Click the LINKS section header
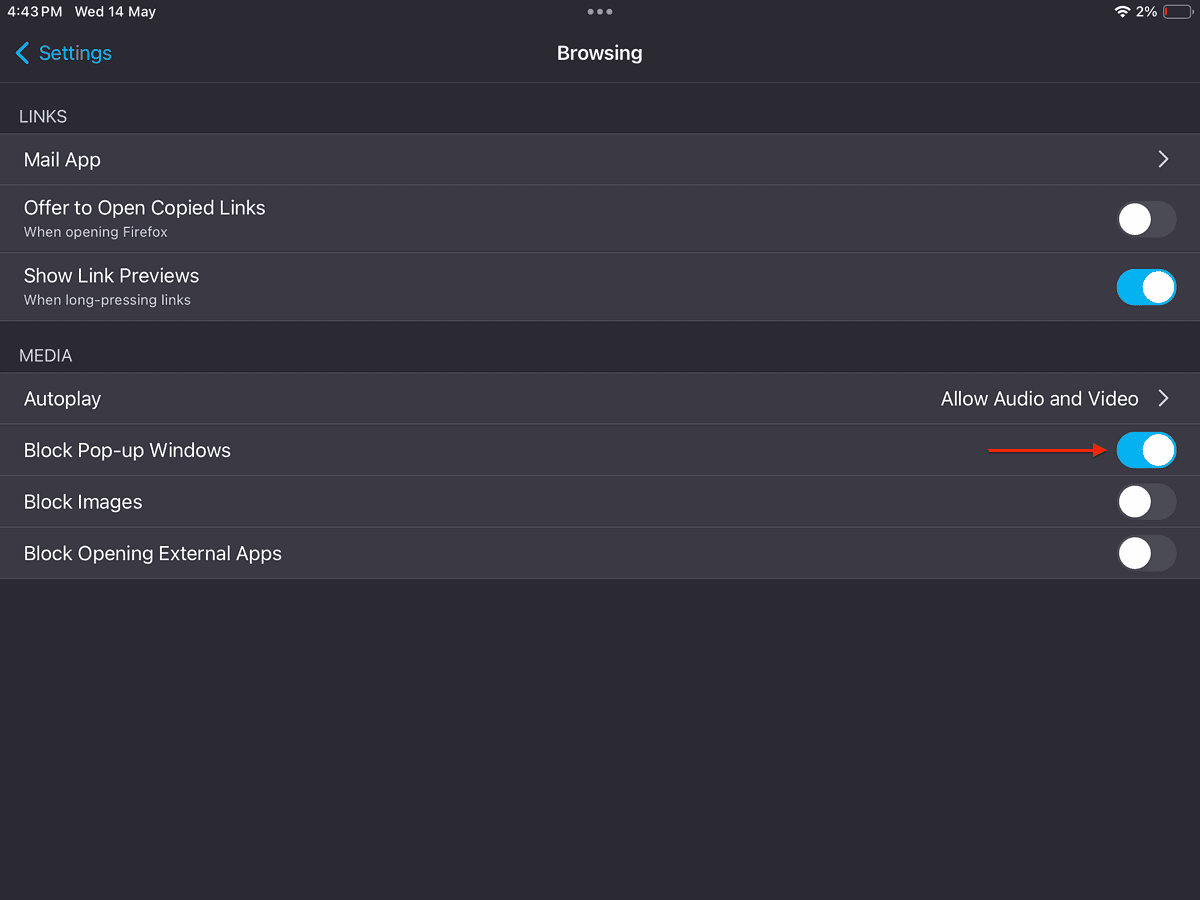The width and height of the screenshot is (1200, 900). tap(43, 117)
